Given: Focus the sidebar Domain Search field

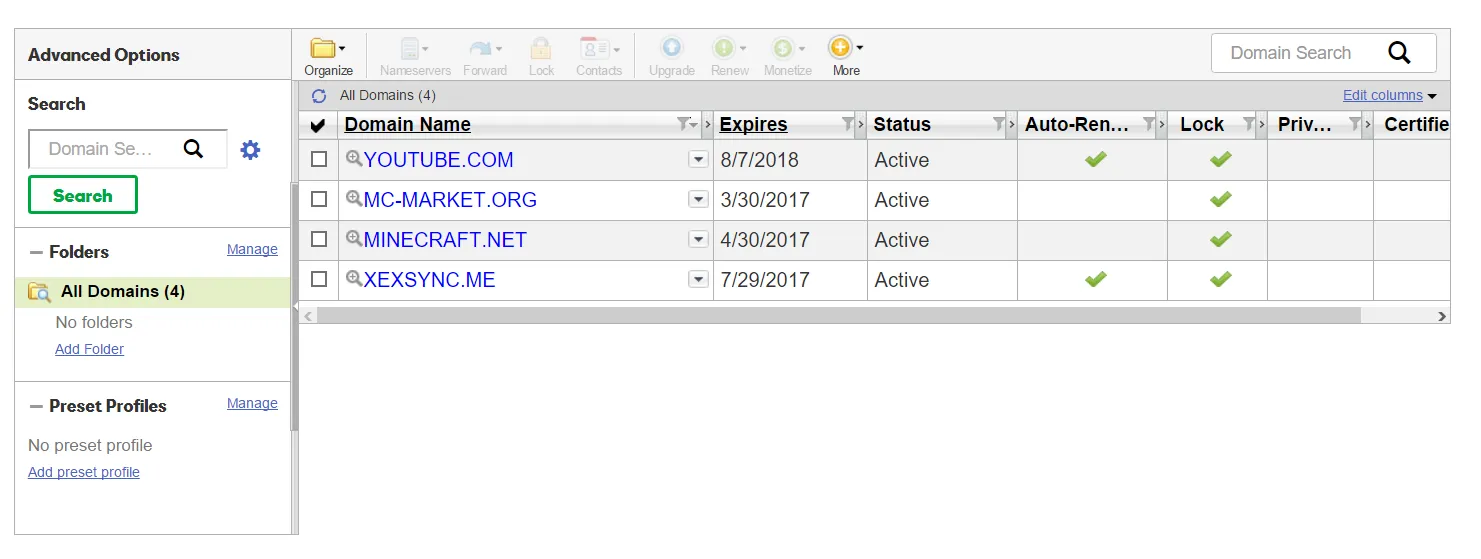Looking at the screenshot, I should click(128, 149).
